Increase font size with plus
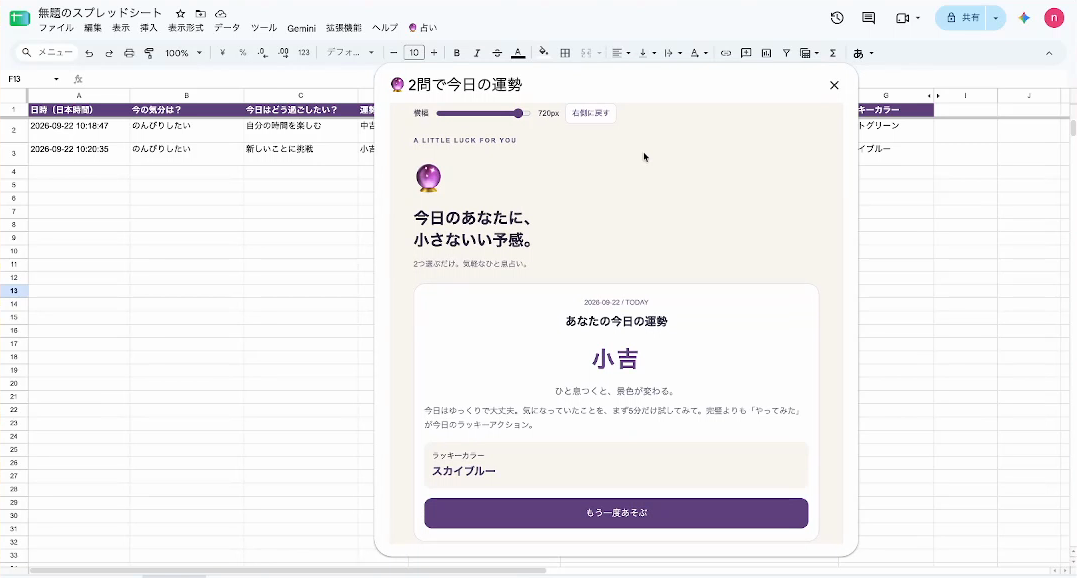Viewport: 1077px width, 578px height. pyautogui.click(x=434, y=53)
